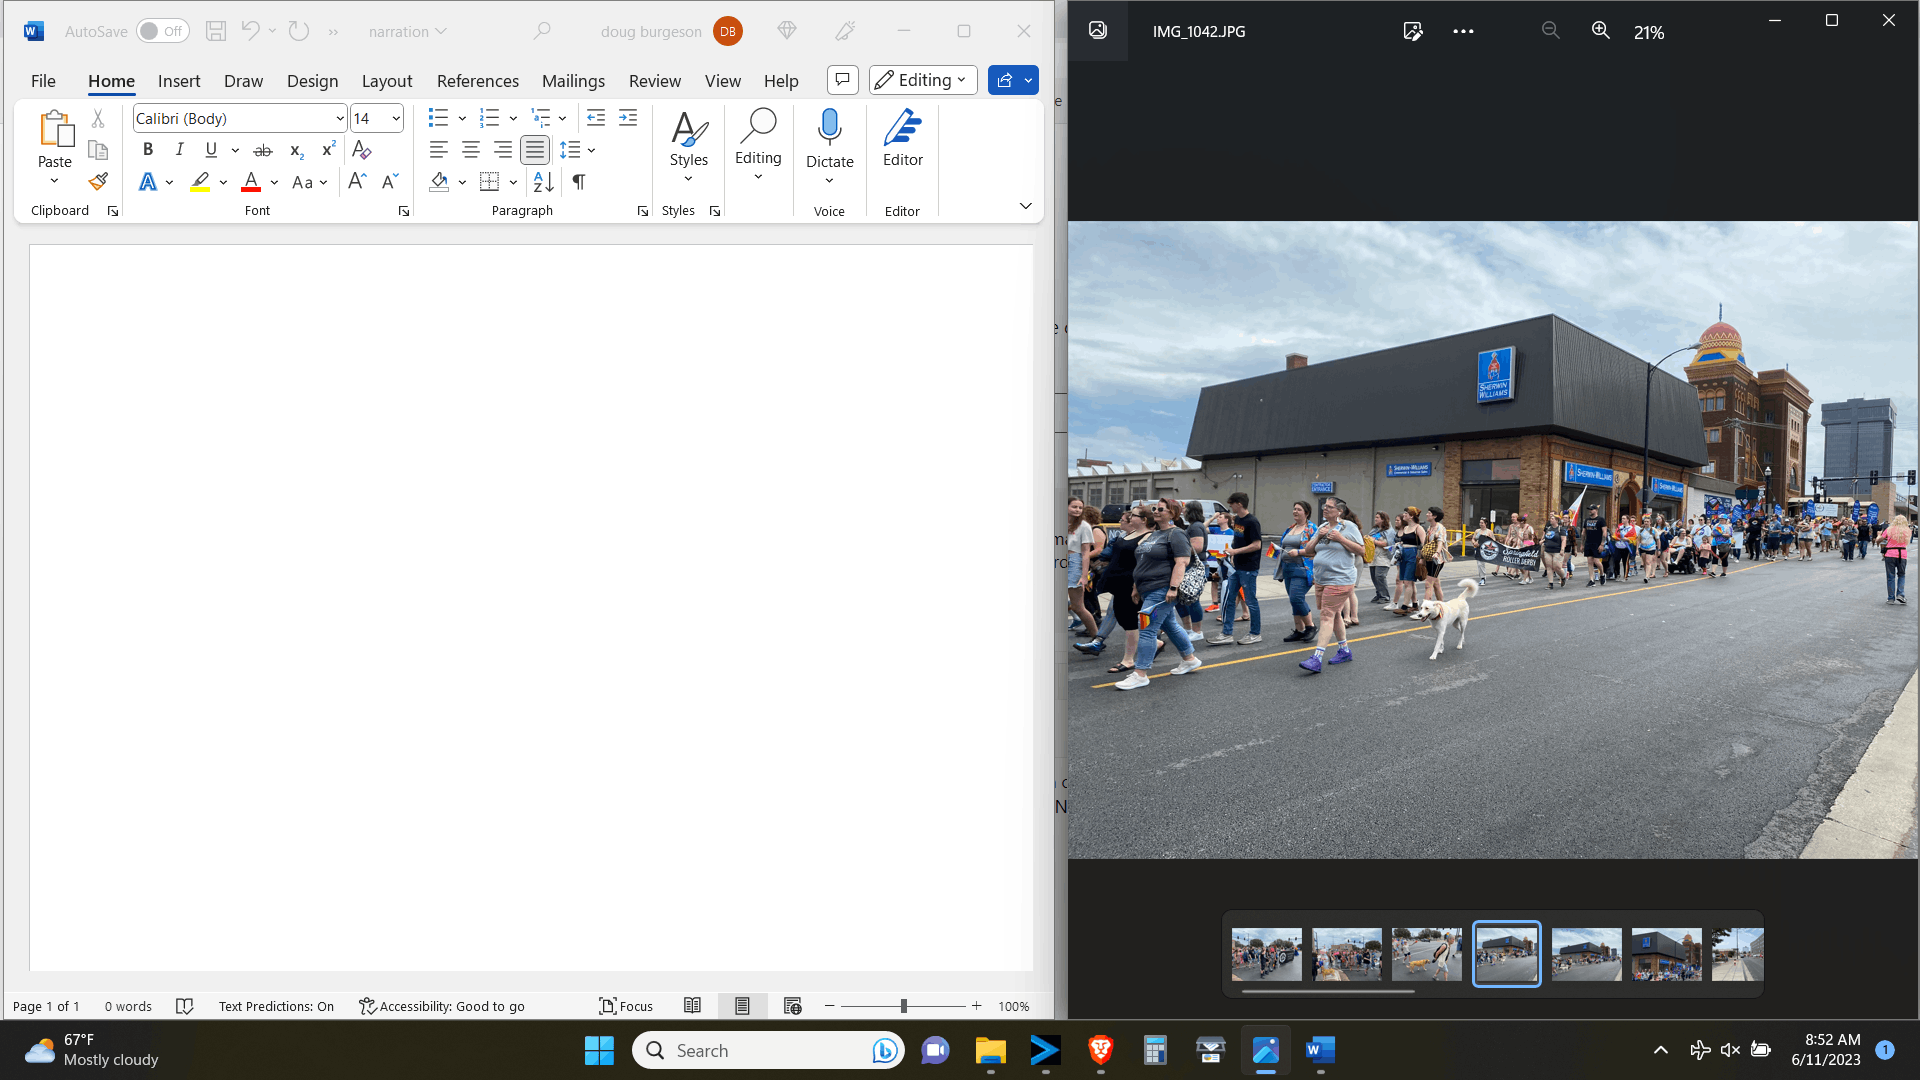The image size is (1920, 1080).
Task: Open the Comments pane icon
Action: click(843, 80)
